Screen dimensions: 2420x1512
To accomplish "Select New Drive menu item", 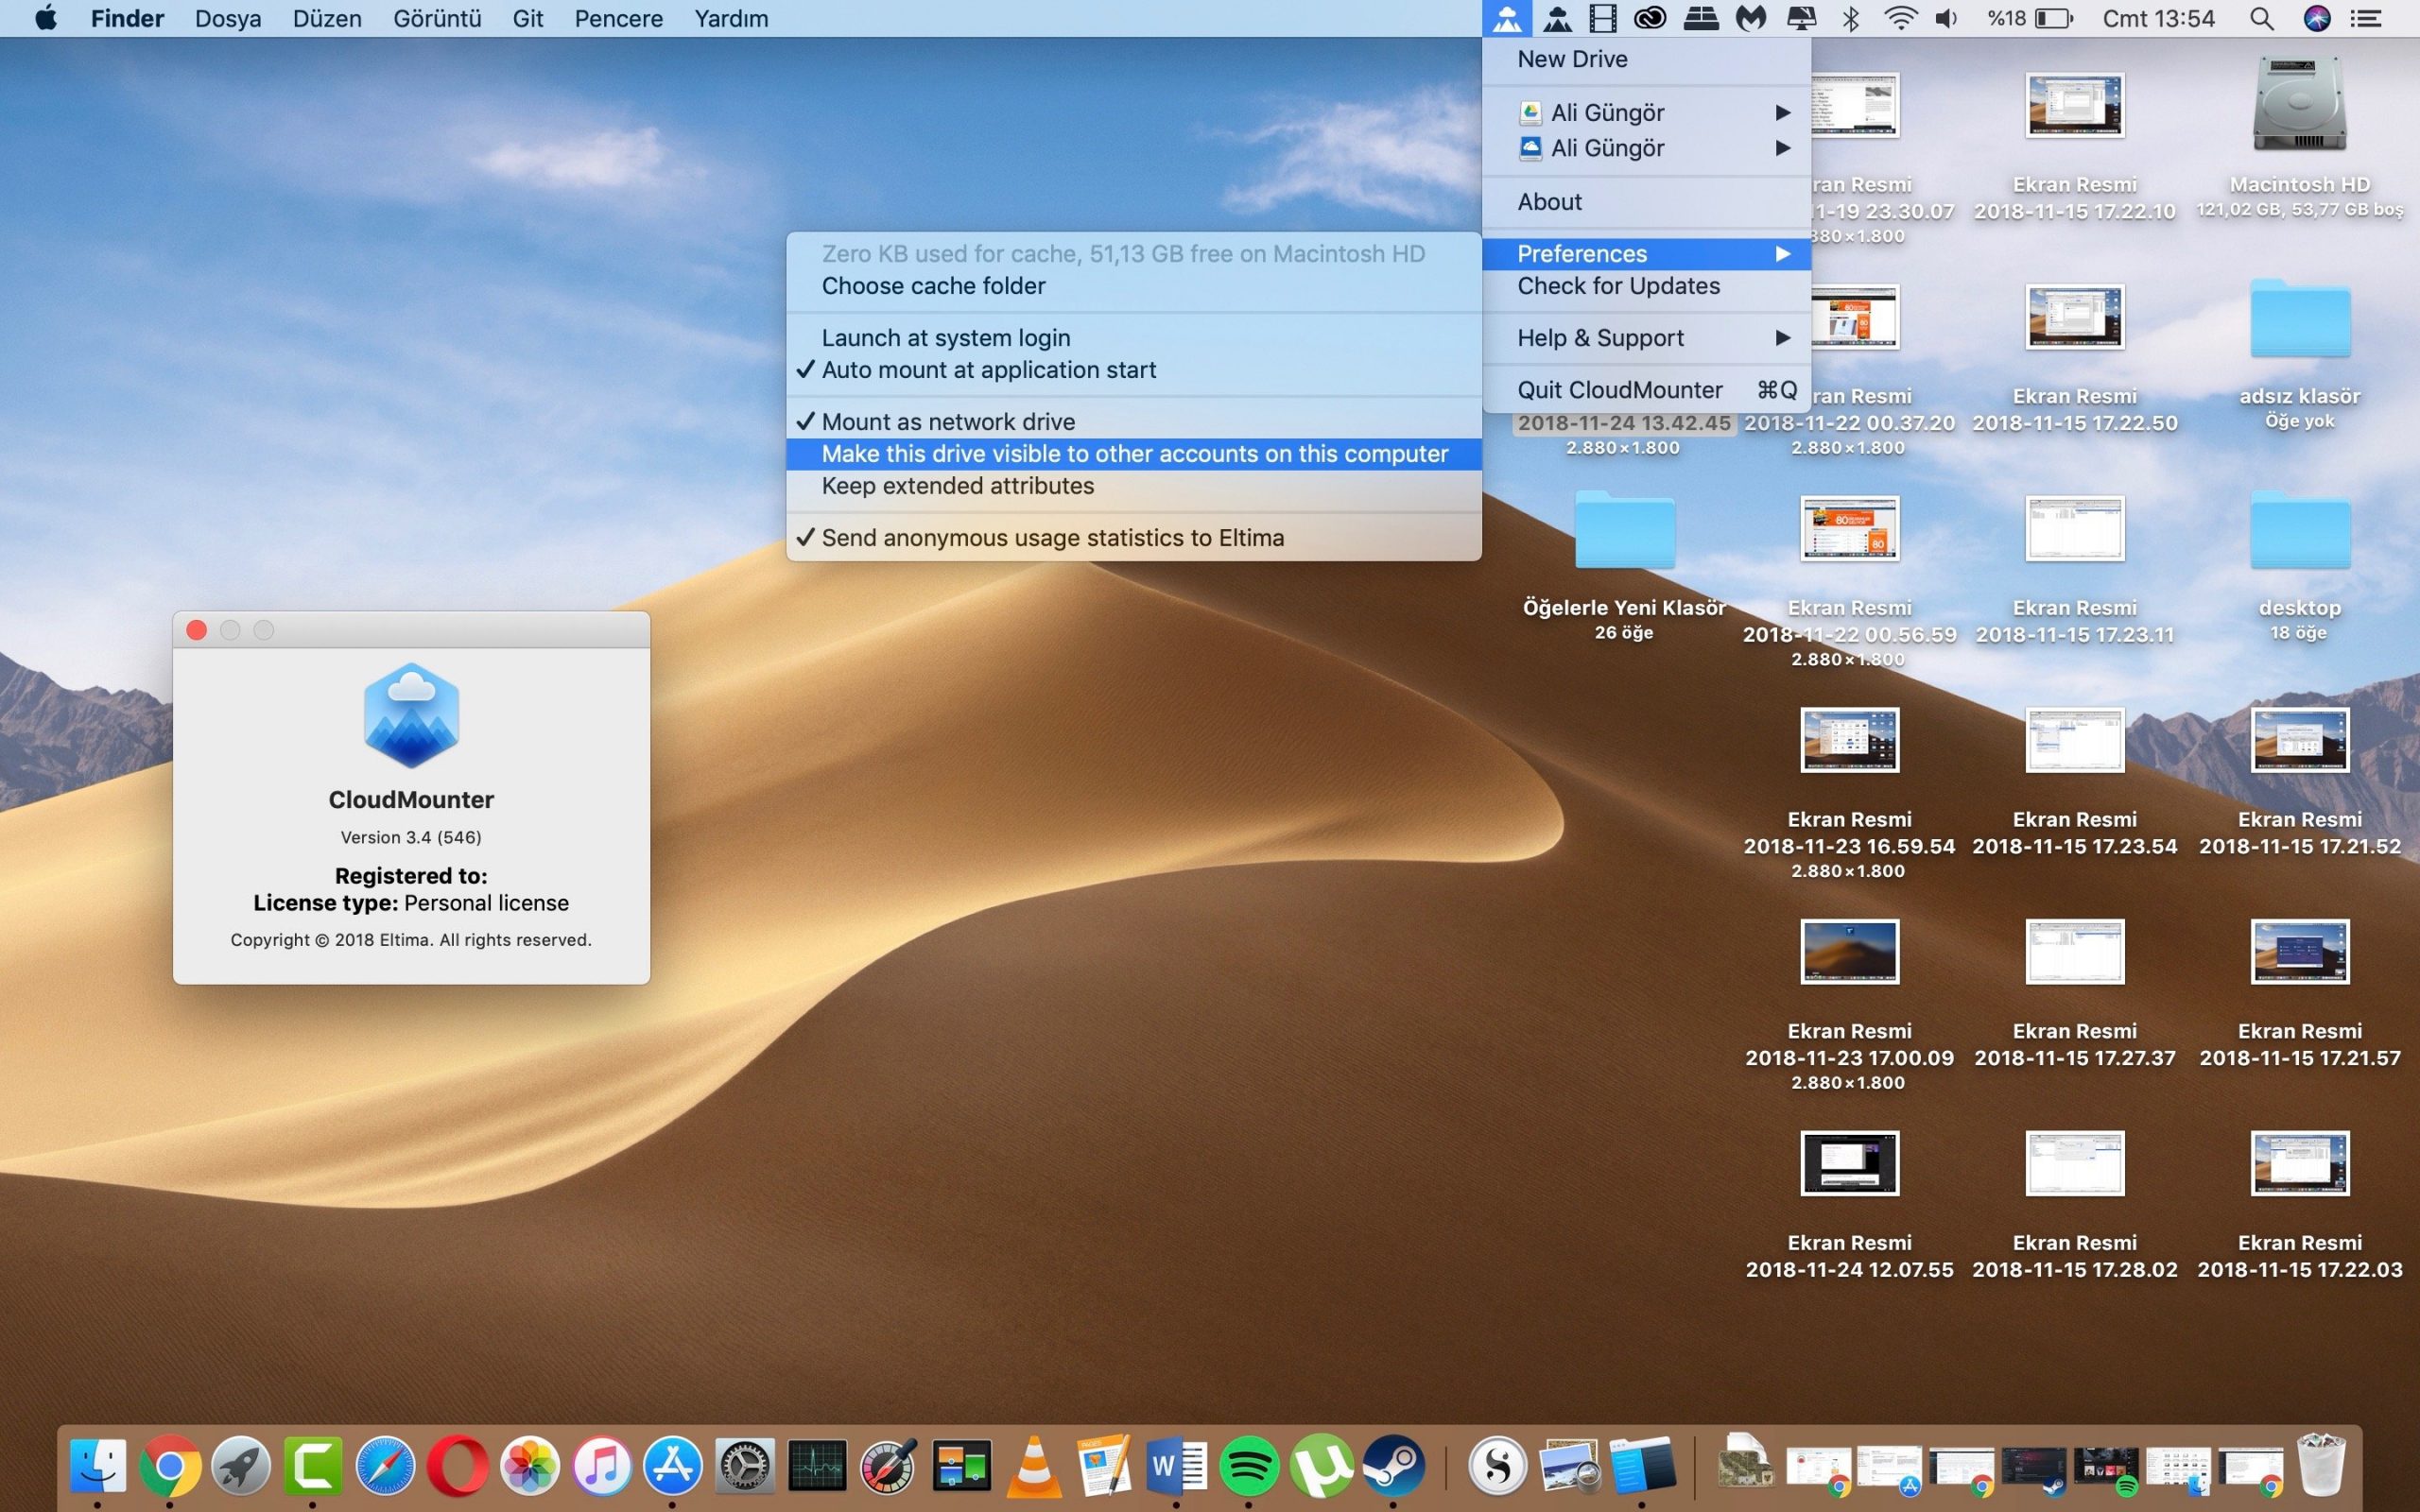I will click(x=1572, y=59).
